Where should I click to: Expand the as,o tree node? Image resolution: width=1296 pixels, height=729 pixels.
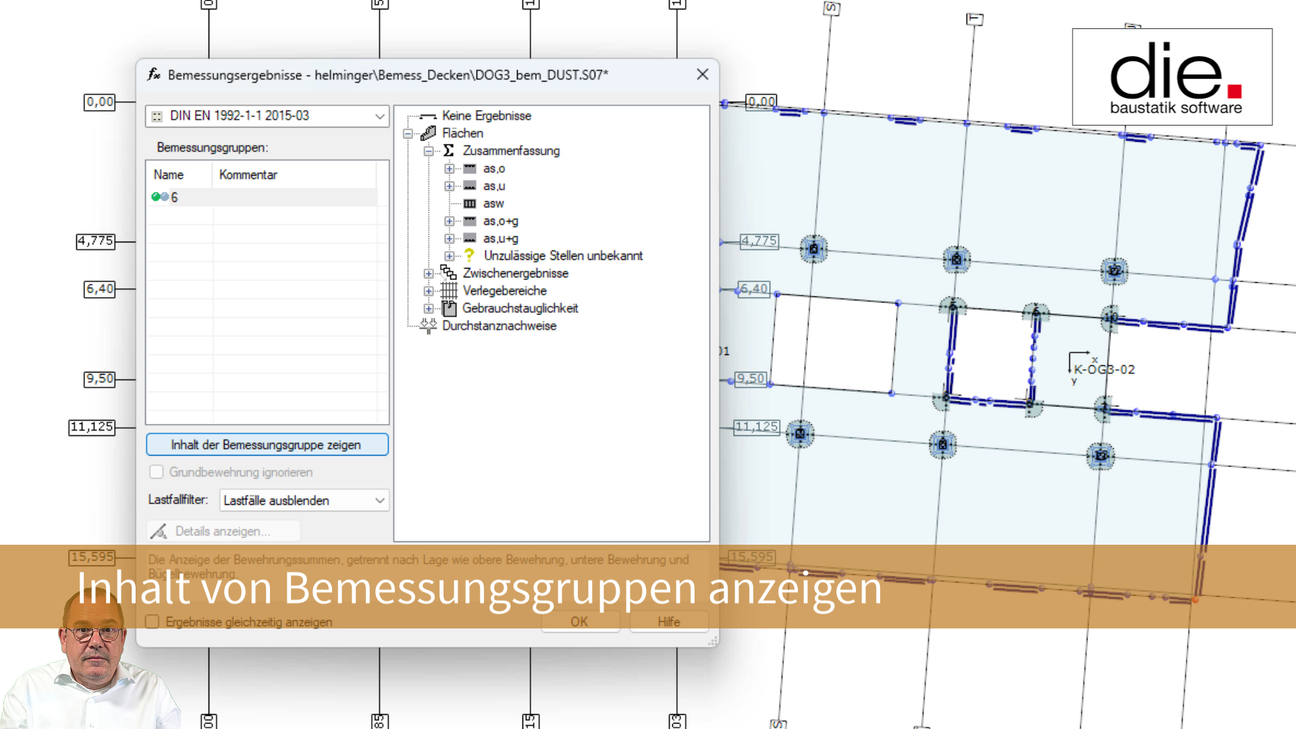(x=449, y=169)
